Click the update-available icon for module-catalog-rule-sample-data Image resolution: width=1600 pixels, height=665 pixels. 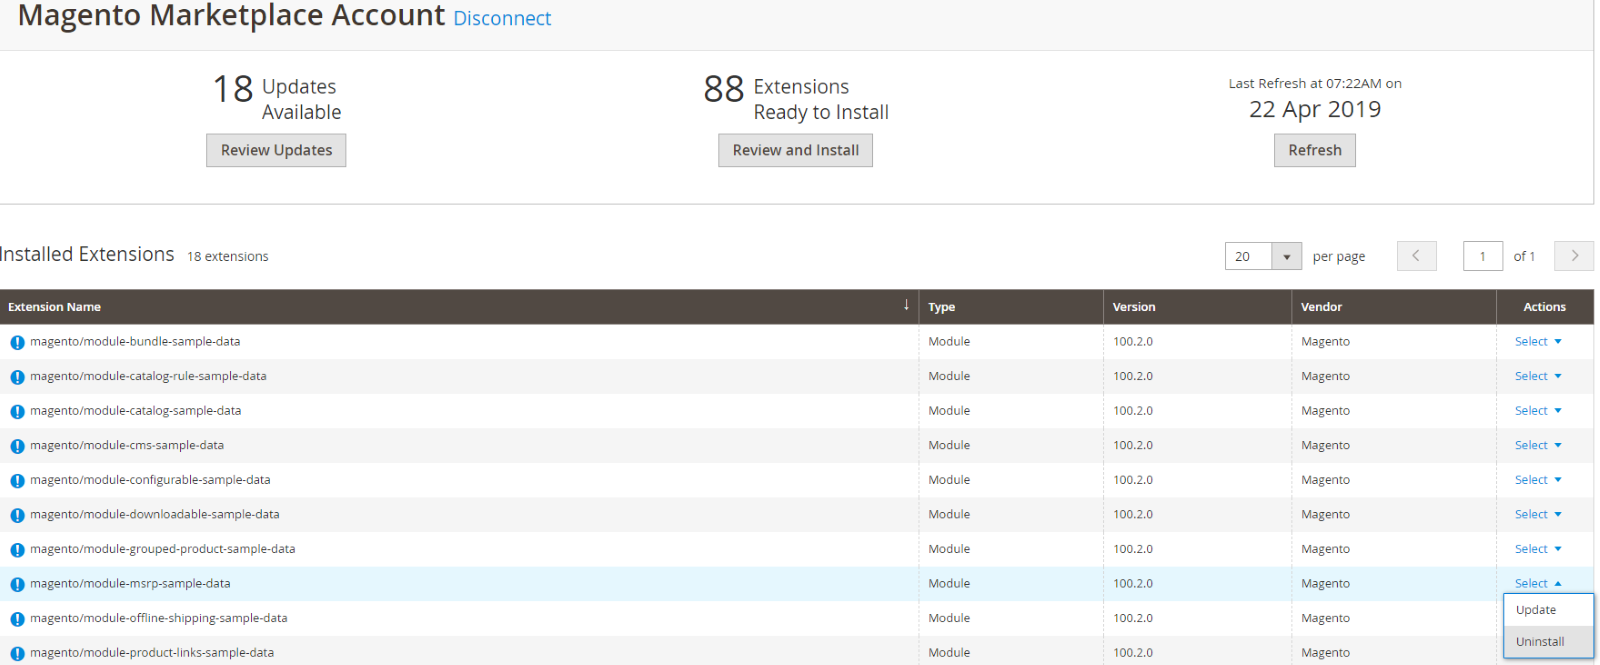17,377
